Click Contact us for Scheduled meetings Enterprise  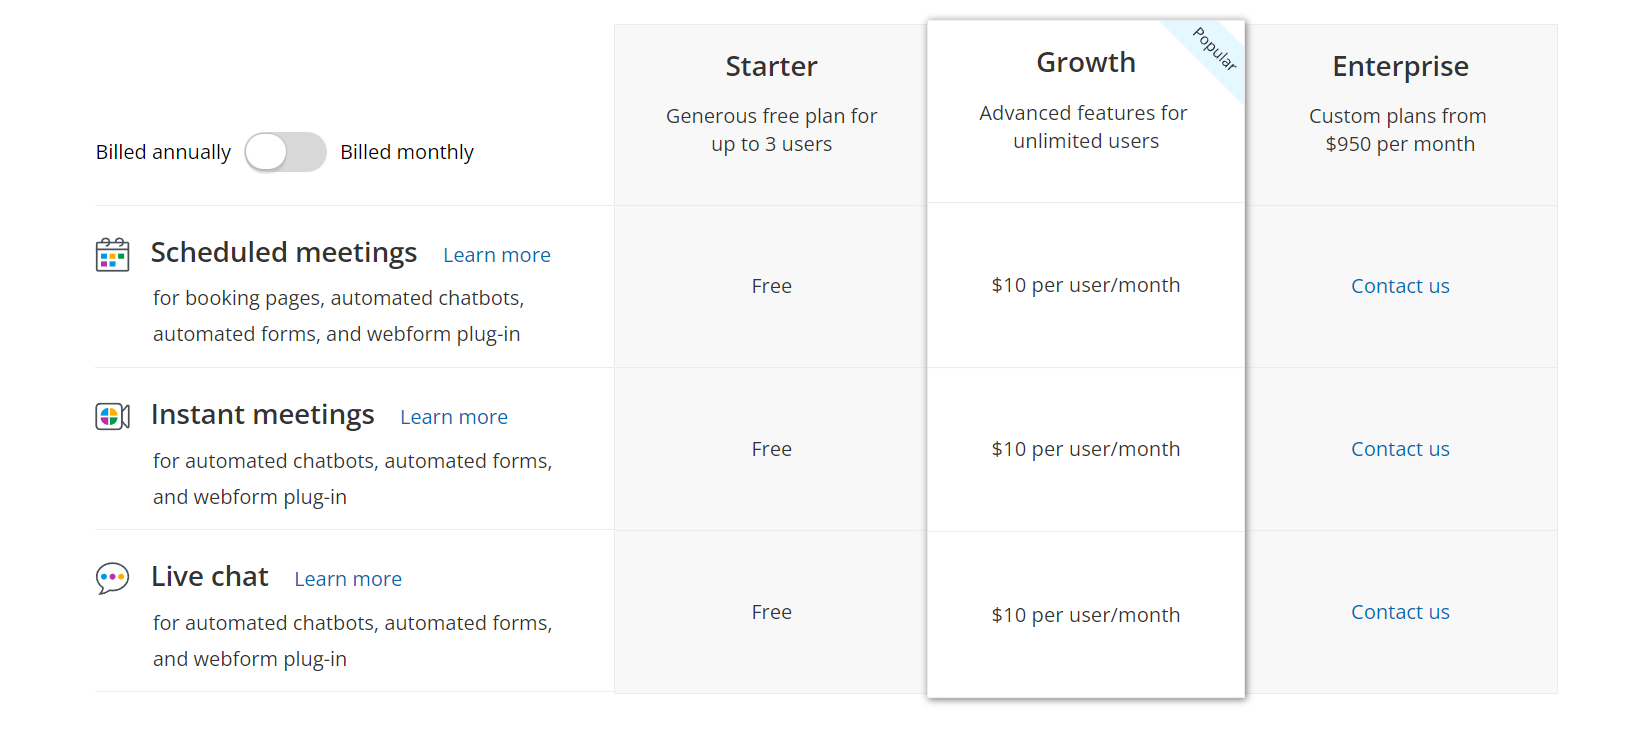(1400, 286)
